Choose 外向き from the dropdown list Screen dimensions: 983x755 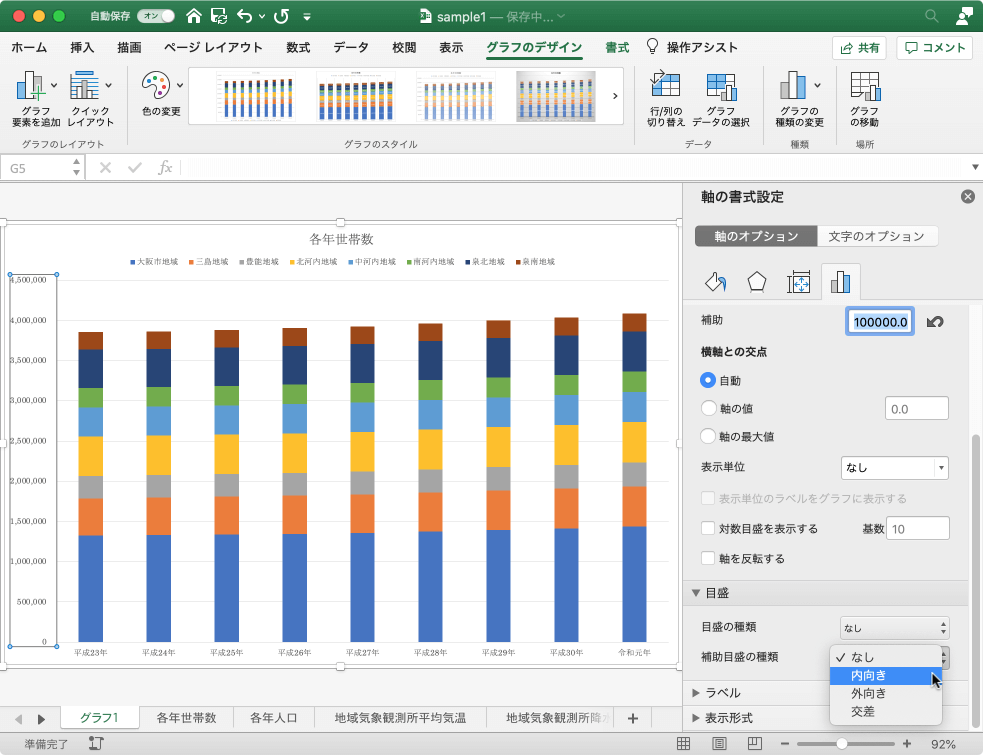point(868,693)
